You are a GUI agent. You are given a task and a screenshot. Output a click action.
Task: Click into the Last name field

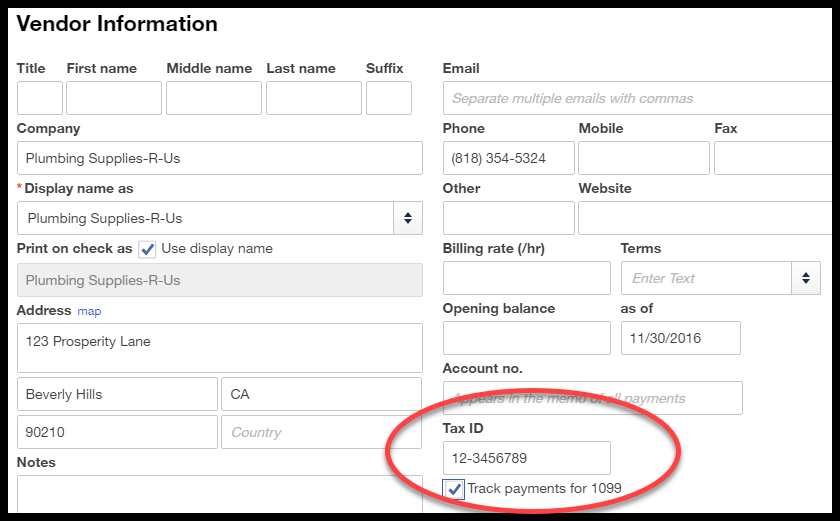pyautogui.click(x=314, y=98)
